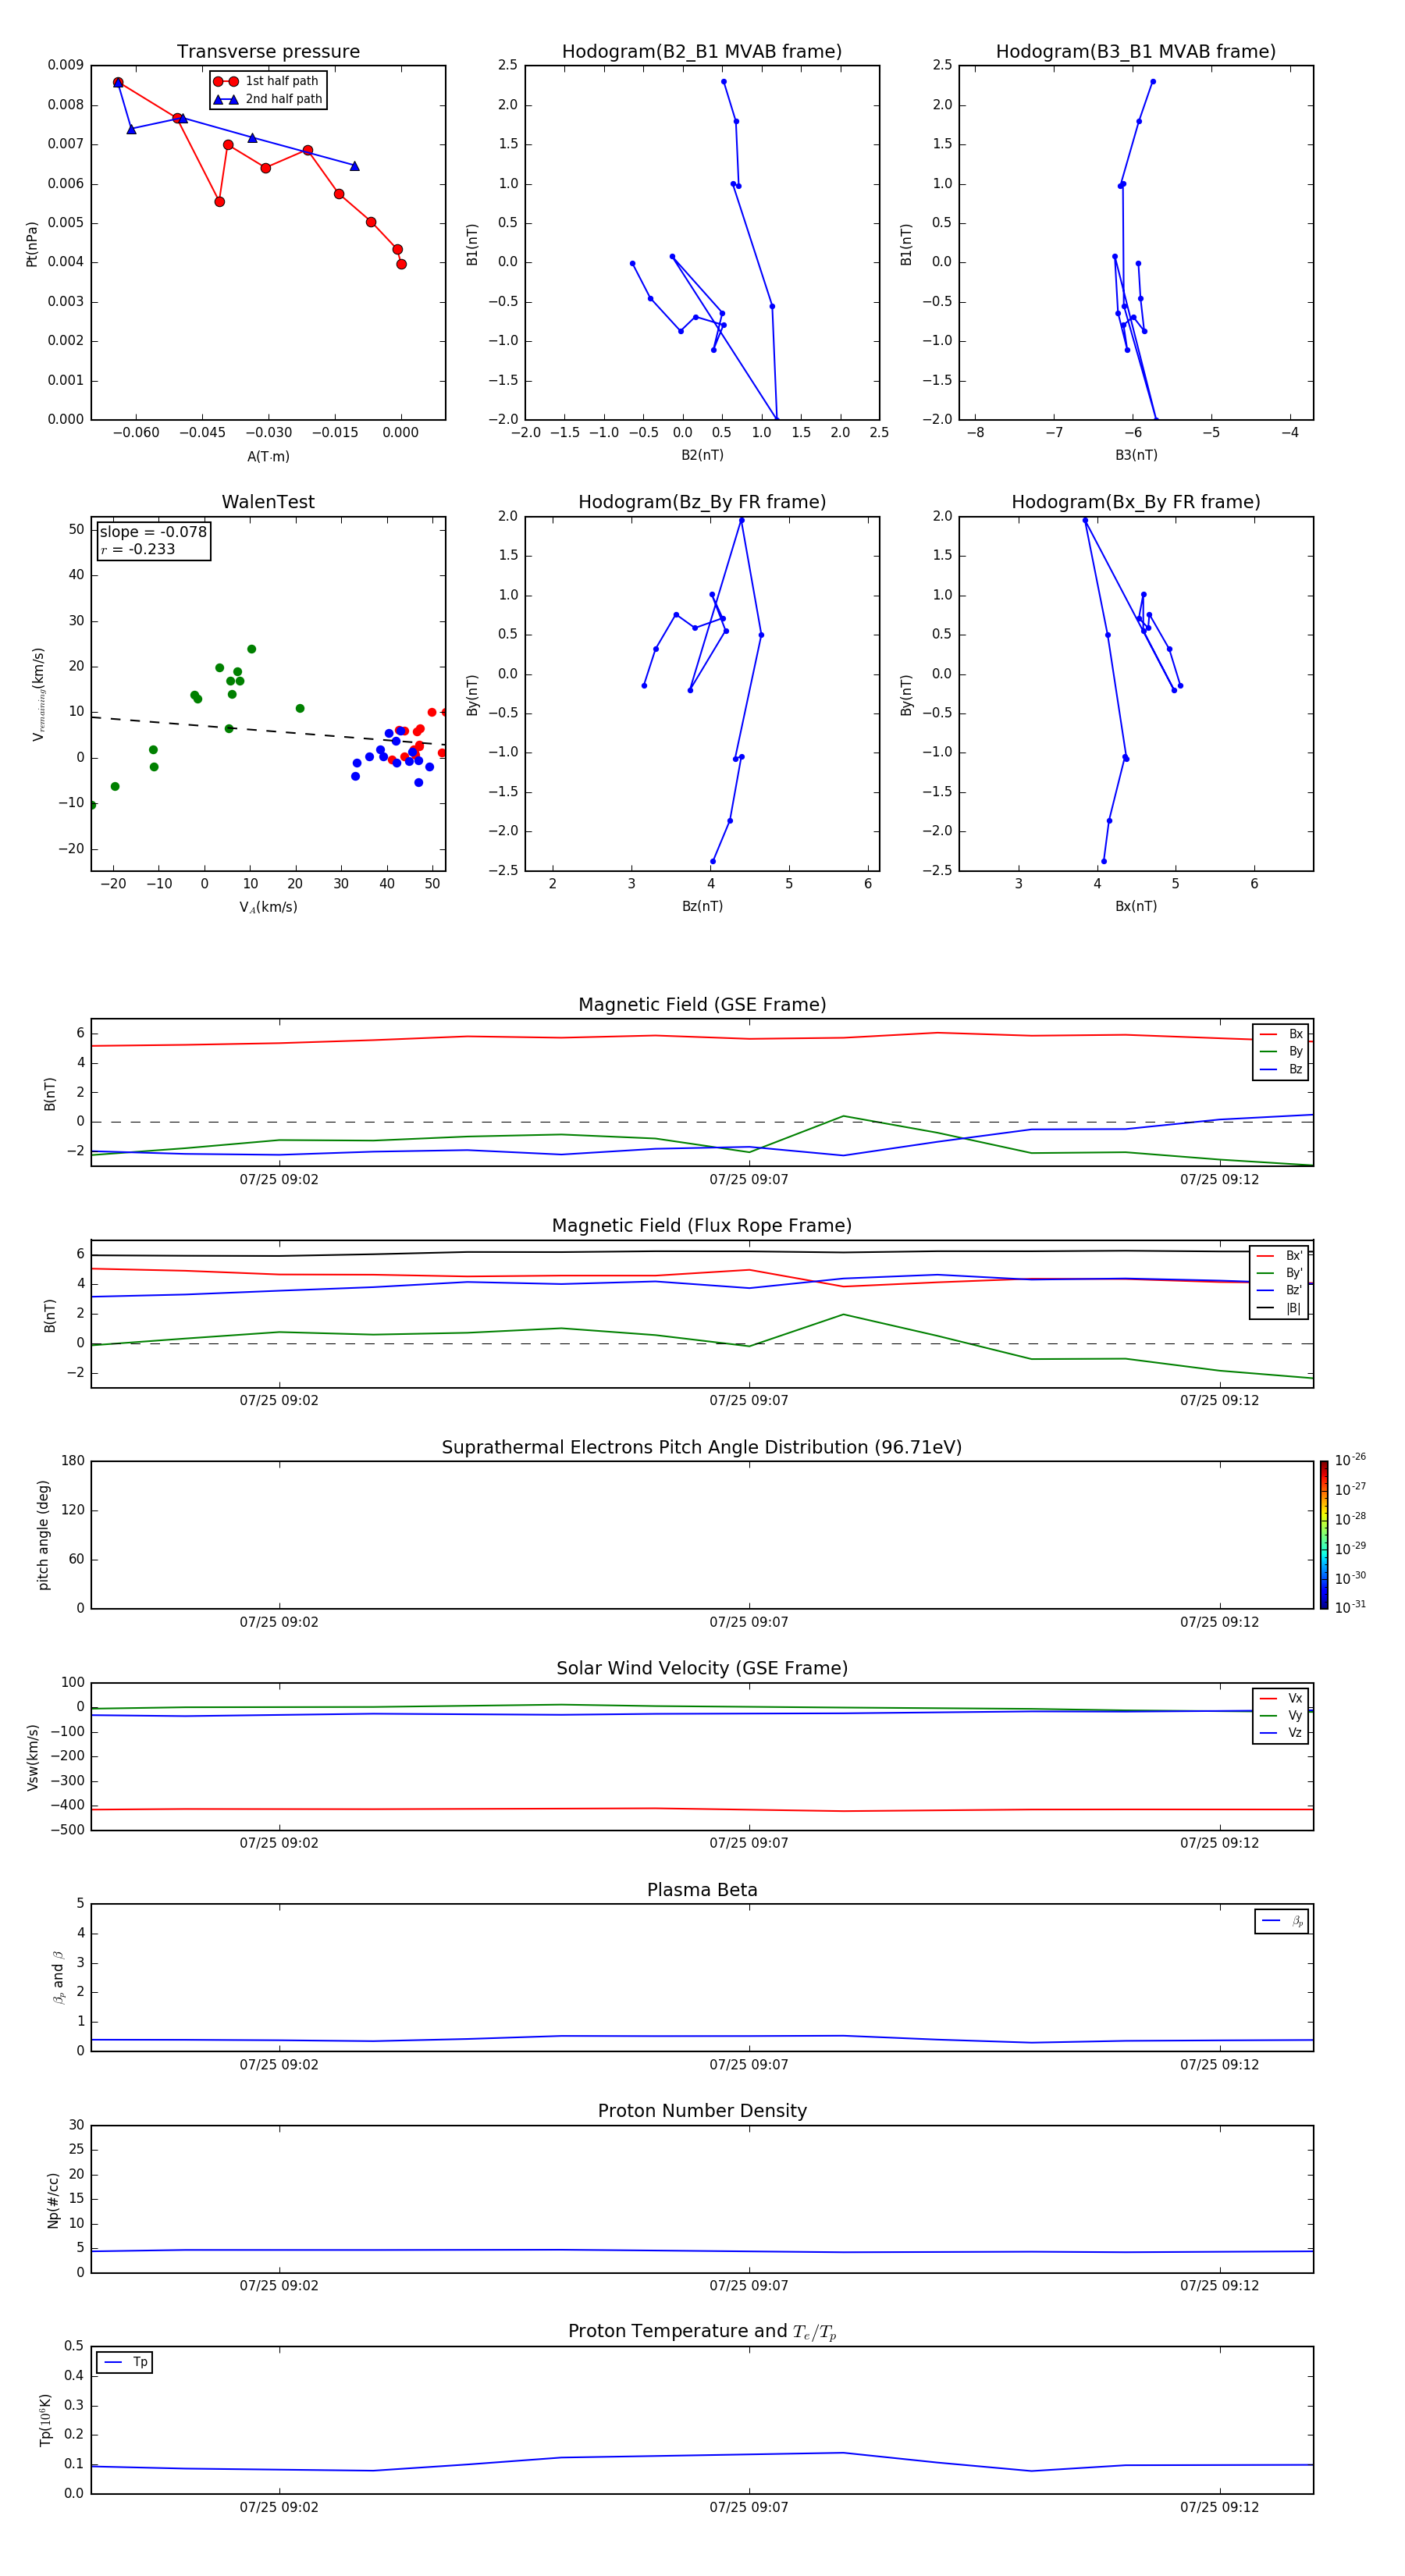Viewport: 1405px width, 2576px height.
Task: Click the 'Pt(nPa)' y-axis label
Action: tap(31, 243)
